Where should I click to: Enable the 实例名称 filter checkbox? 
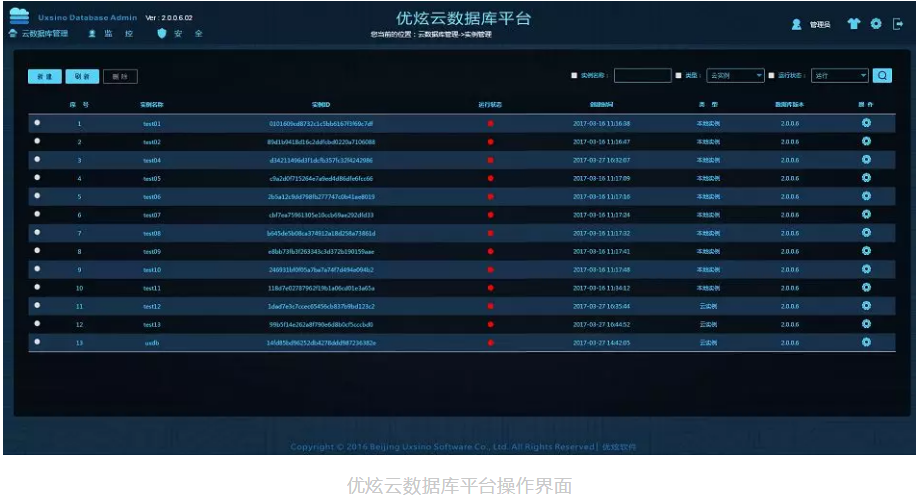[x=574, y=75]
